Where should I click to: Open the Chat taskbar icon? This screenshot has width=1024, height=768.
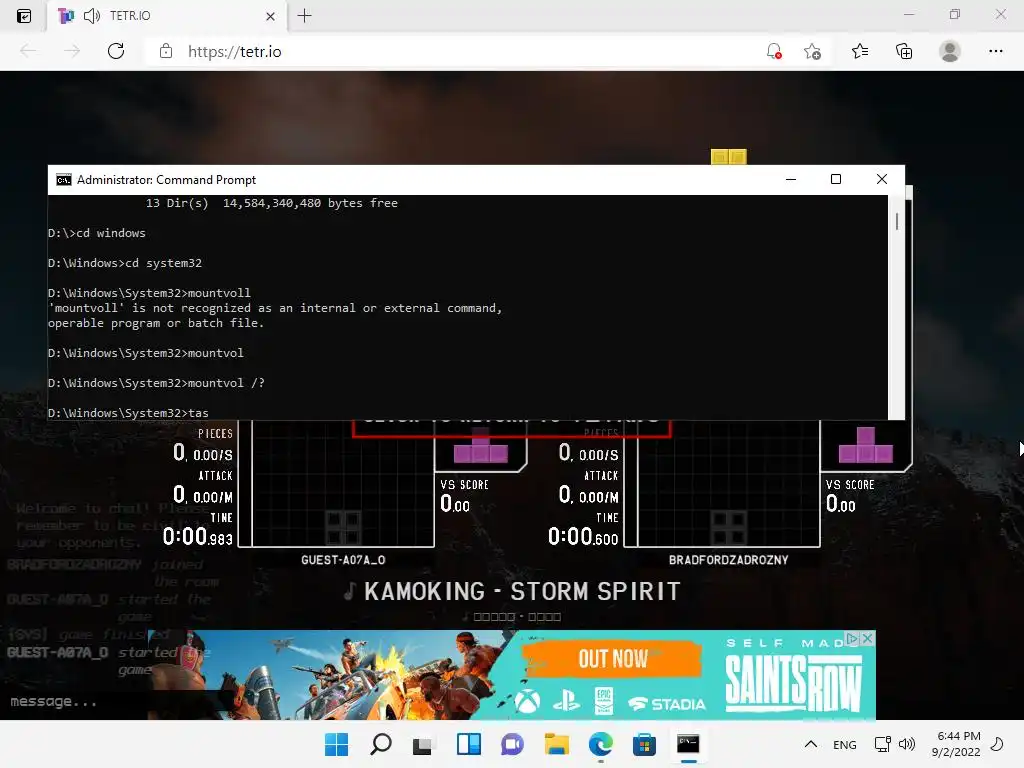[x=512, y=744]
